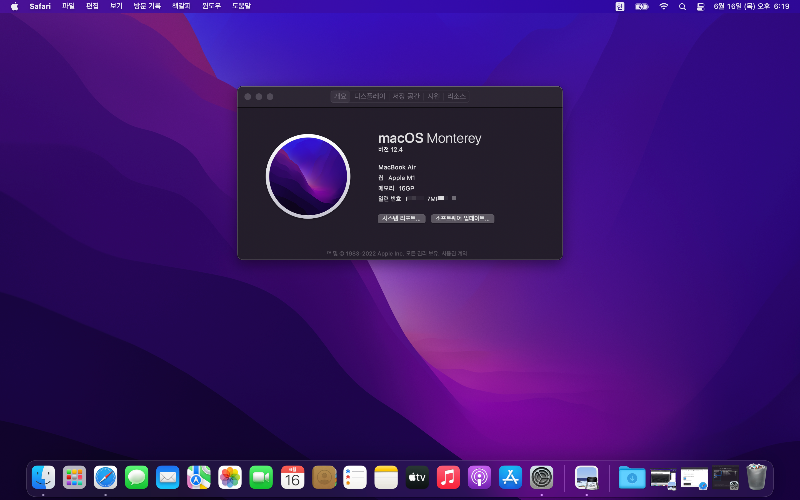This screenshot has width=800, height=500.
Task: Restore first minimized window thumbnail in Dock
Action: [x=663, y=478]
